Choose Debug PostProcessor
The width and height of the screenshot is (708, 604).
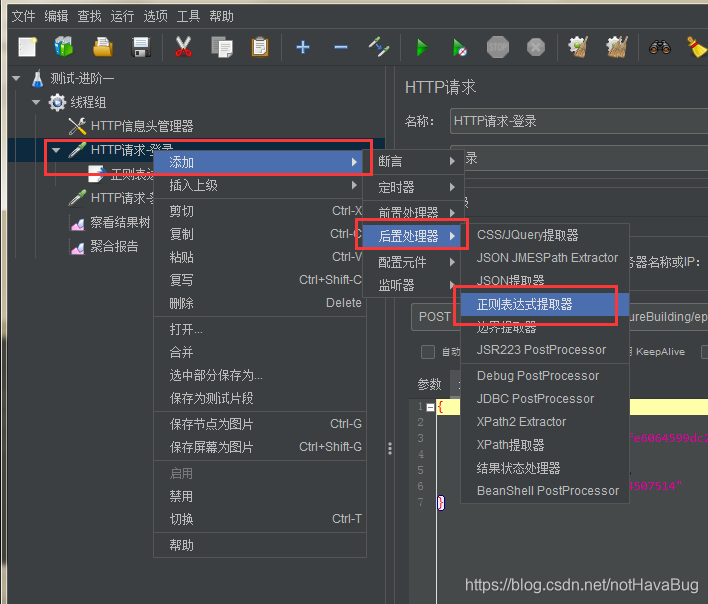coord(545,376)
